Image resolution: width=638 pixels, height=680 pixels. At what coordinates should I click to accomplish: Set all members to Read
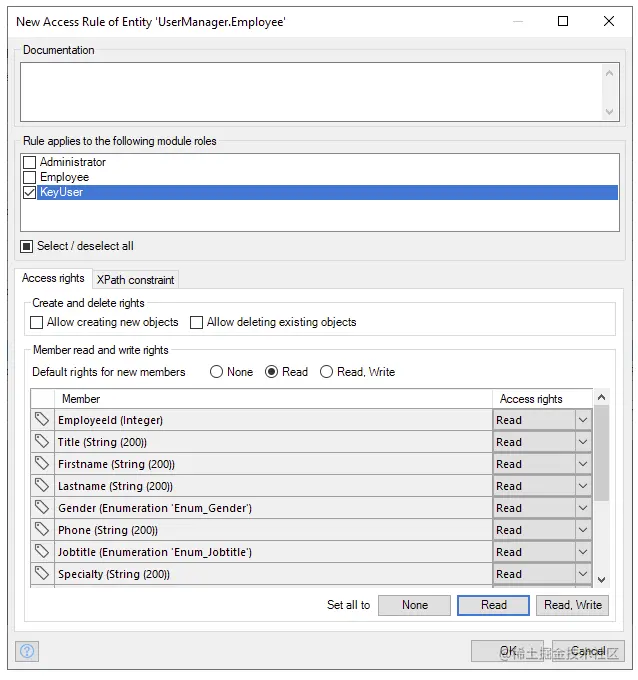(494, 605)
